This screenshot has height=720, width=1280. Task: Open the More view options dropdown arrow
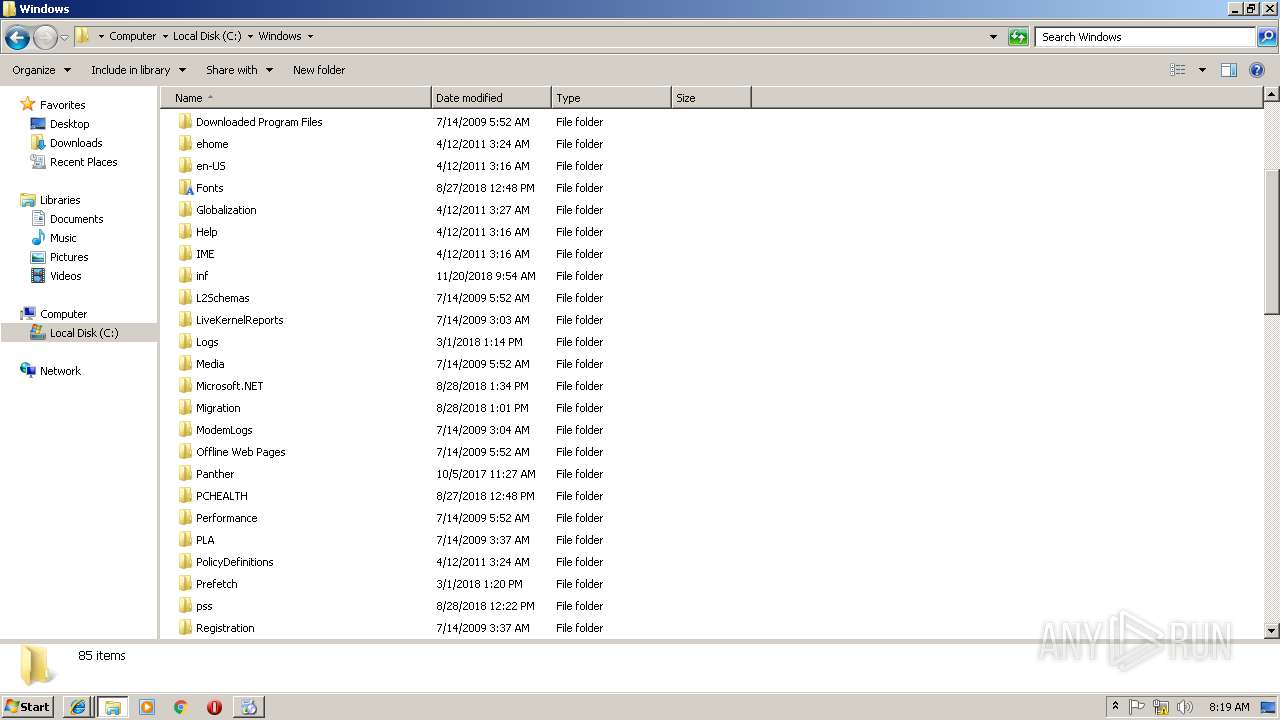coord(1202,70)
